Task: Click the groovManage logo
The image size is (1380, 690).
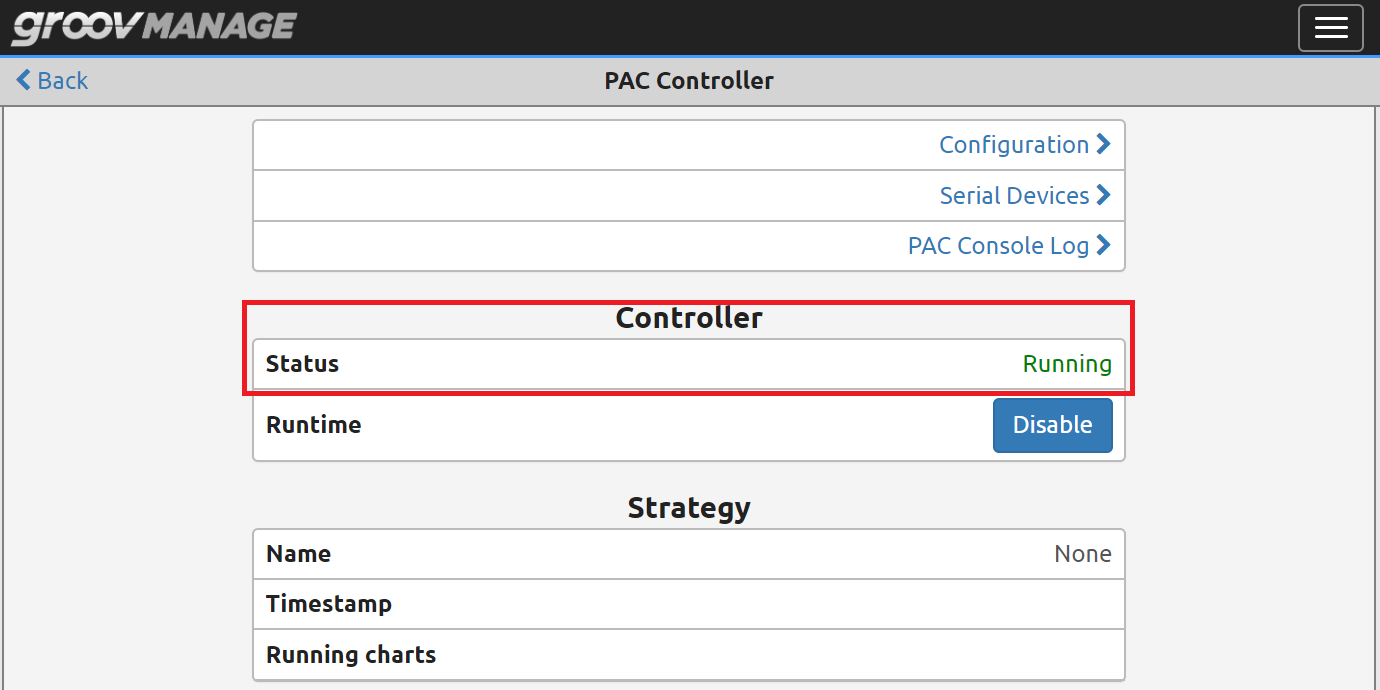Action: coord(152,27)
